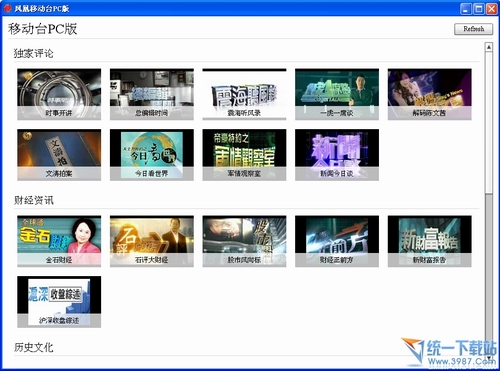Screen dimensions: 500x371
Task: Click the 独家评论 section heading
Action: (33, 53)
